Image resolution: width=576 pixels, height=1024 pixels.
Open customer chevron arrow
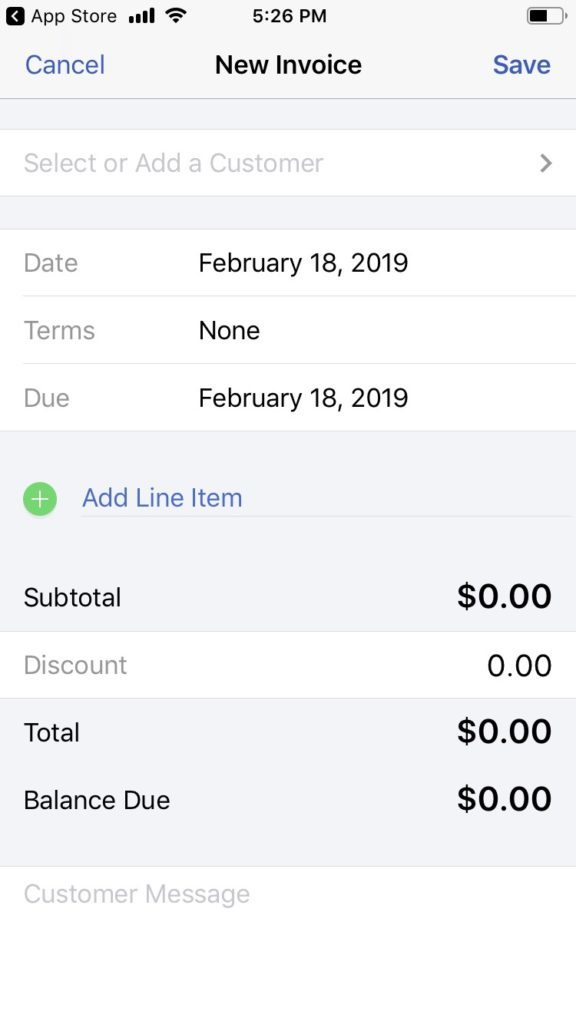[x=546, y=163]
